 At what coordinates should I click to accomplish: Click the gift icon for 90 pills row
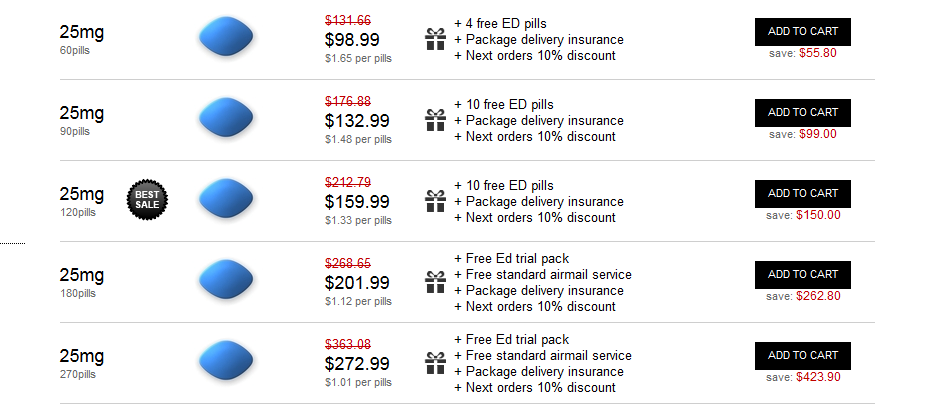435,120
